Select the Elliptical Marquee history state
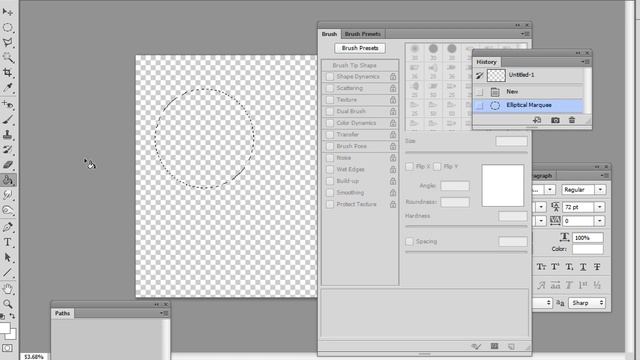Screen dimensions: 640x360 [x=528, y=105]
